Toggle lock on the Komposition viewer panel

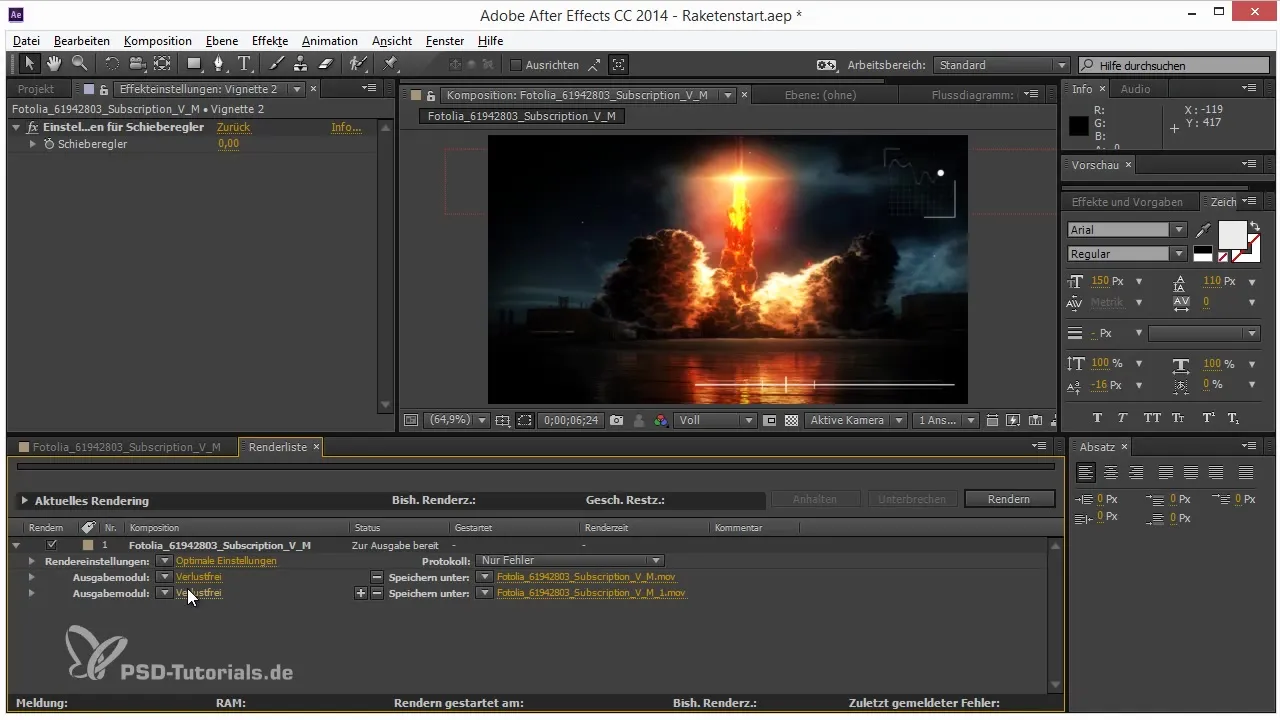click(431, 96)
